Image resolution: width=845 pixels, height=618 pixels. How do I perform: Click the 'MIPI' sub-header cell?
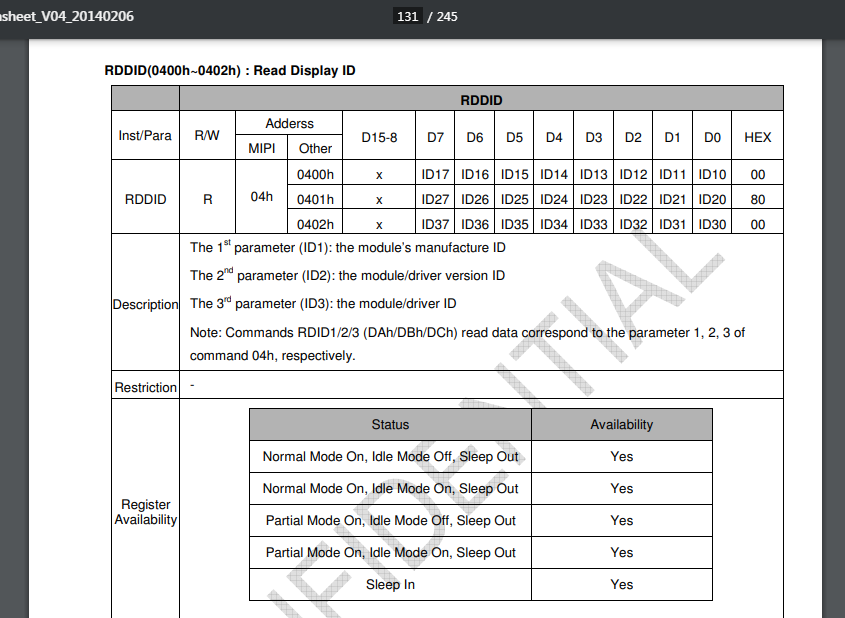pyautogui.click(x=261, y=148)
